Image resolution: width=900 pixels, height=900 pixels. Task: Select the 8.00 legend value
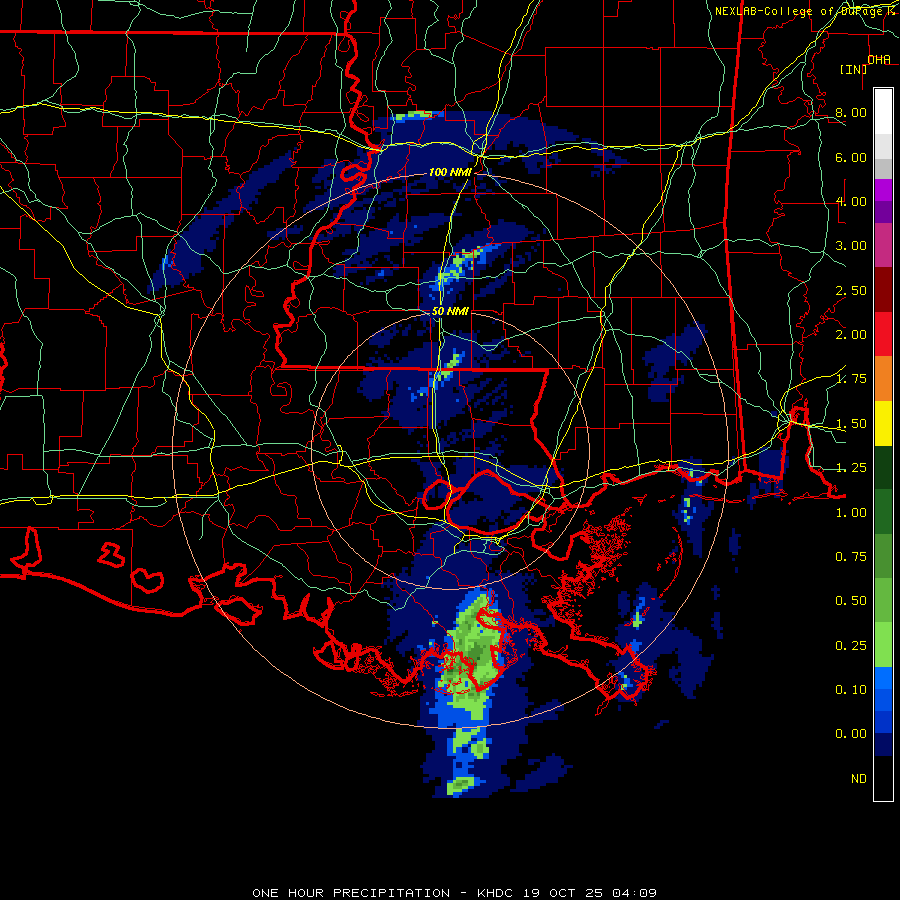tap(851, 112)
